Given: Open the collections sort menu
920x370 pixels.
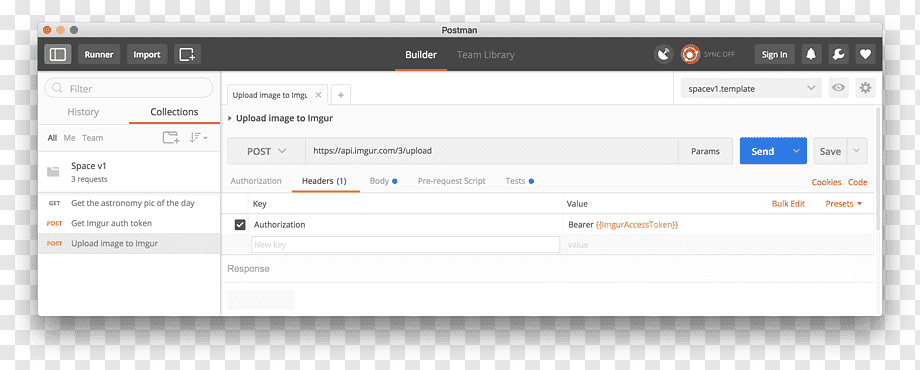Looking at the screenshot, I should pos(198,138).
